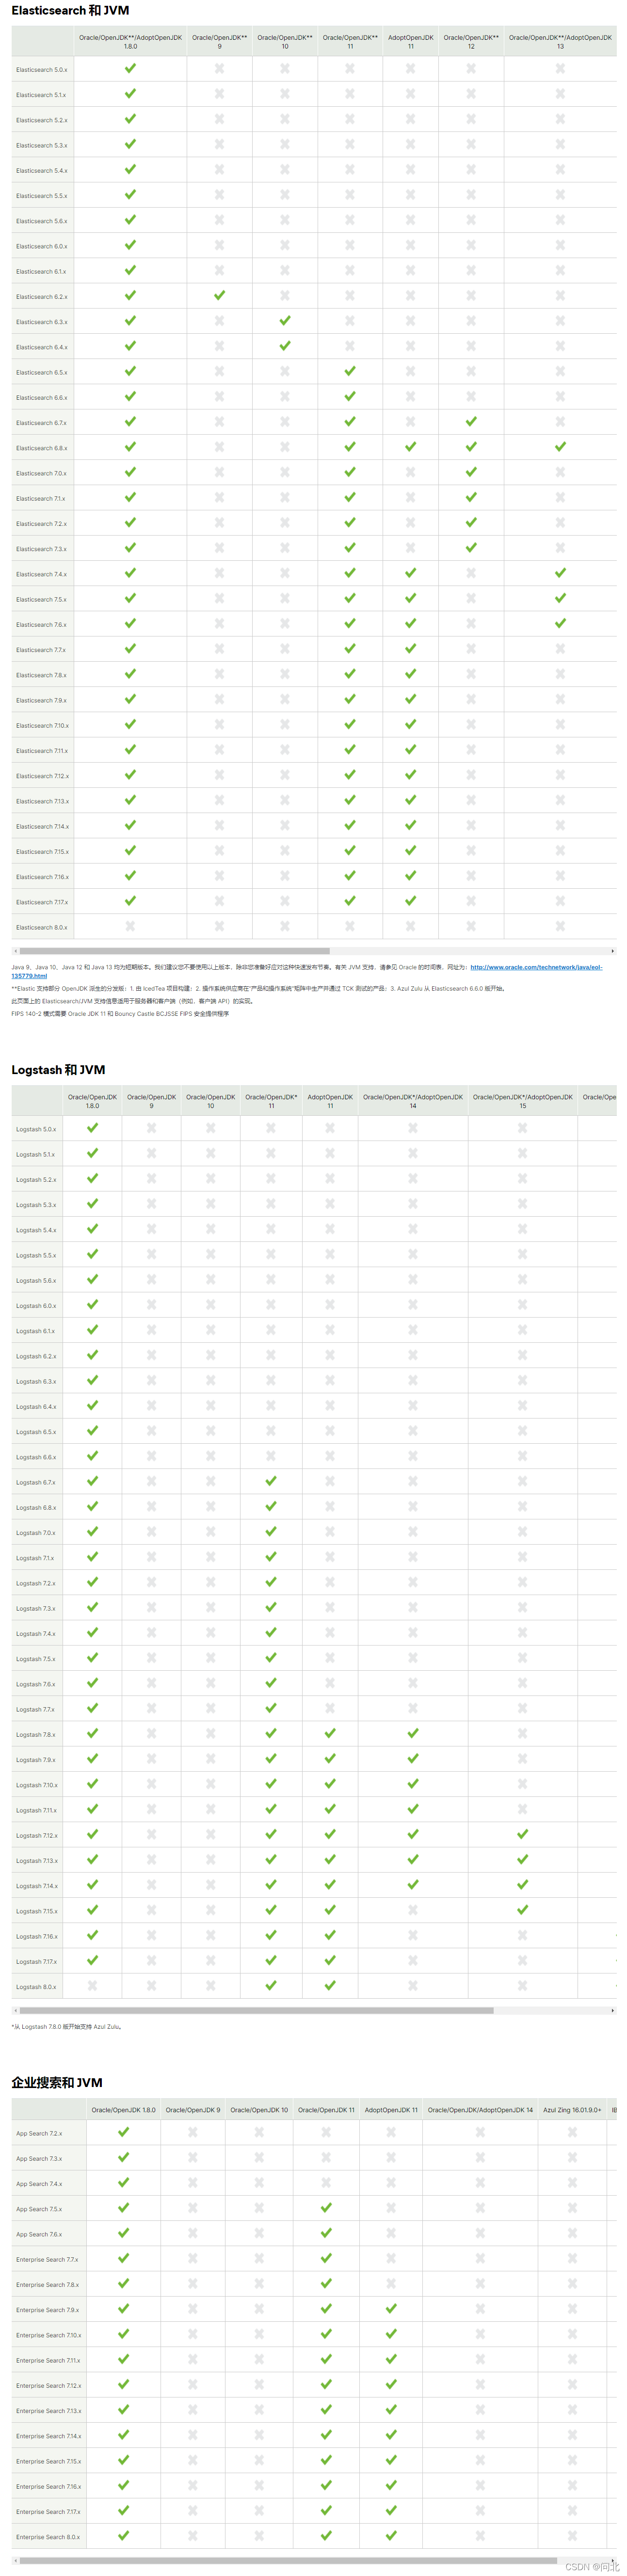This screenshot has height=2576, width=627.
Task: Click the '企业搜索和 JVM' heading
Action: (57, 2083)
